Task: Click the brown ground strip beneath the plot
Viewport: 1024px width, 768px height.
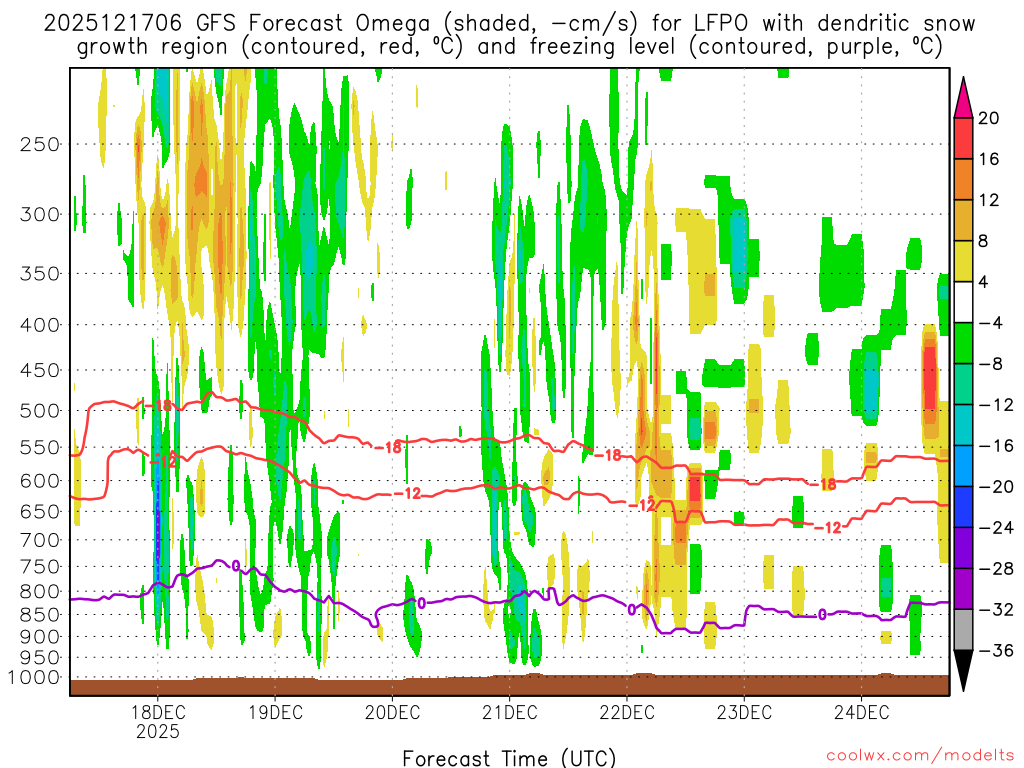Action: coord(509,685)
